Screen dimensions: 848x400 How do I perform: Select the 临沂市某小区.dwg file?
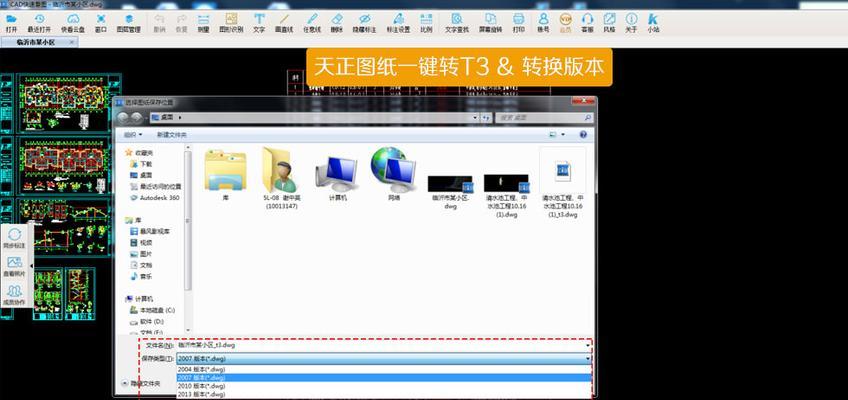pos(450,192)
